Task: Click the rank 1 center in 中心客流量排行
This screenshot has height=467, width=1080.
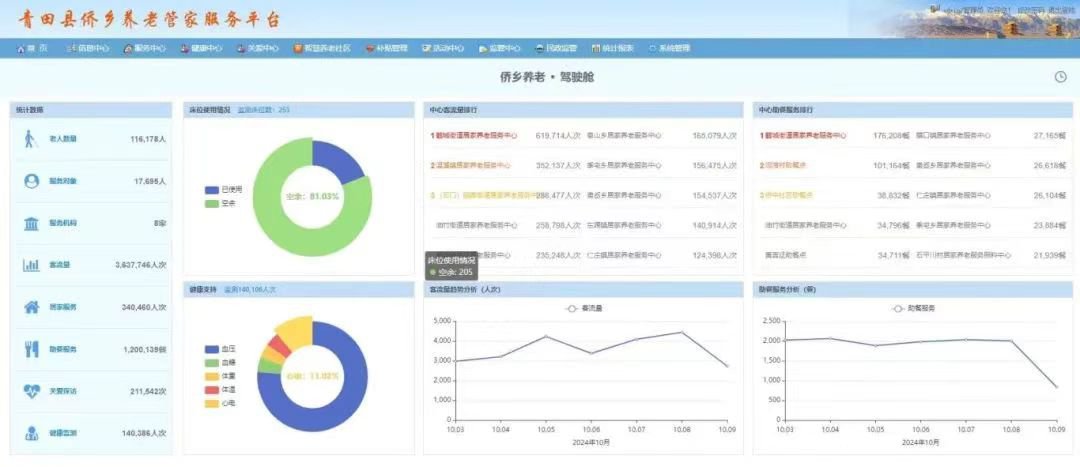Action: coord(473,136)
